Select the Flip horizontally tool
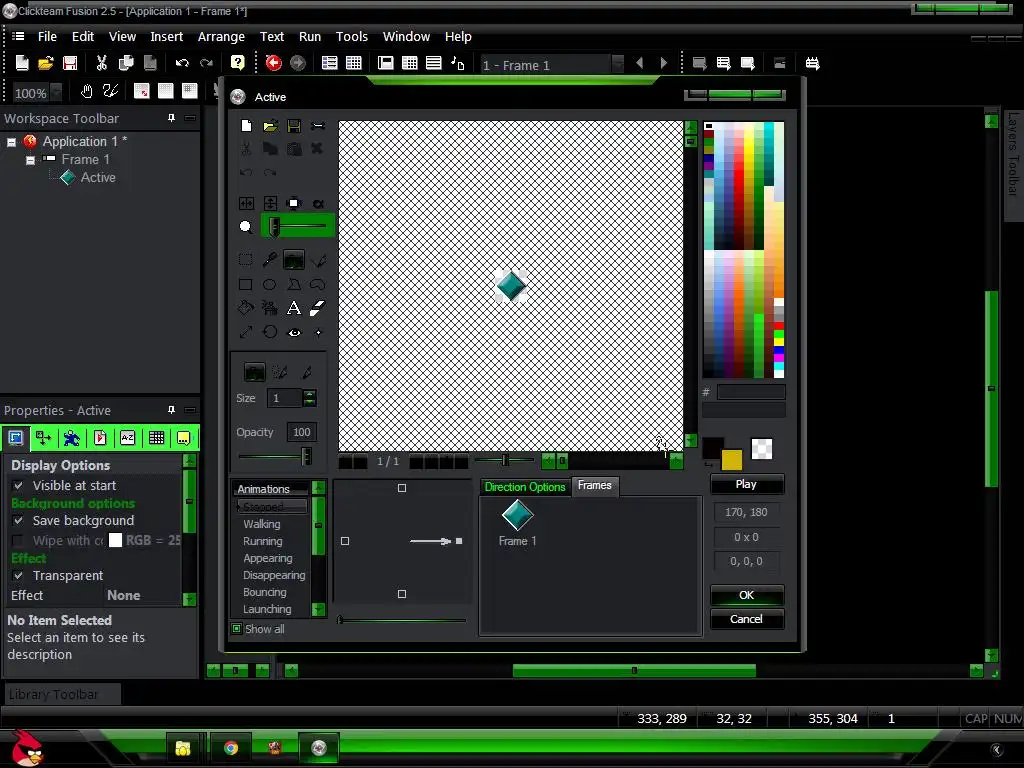Viewport: 1024px width, 768px height. click(x=246, y=203)
